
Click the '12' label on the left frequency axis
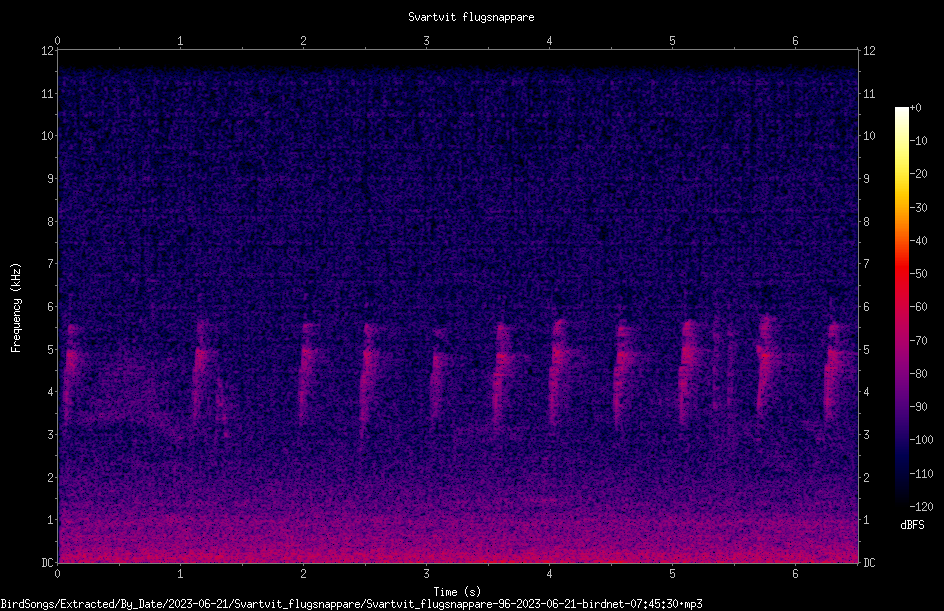[x=48, y=51]
